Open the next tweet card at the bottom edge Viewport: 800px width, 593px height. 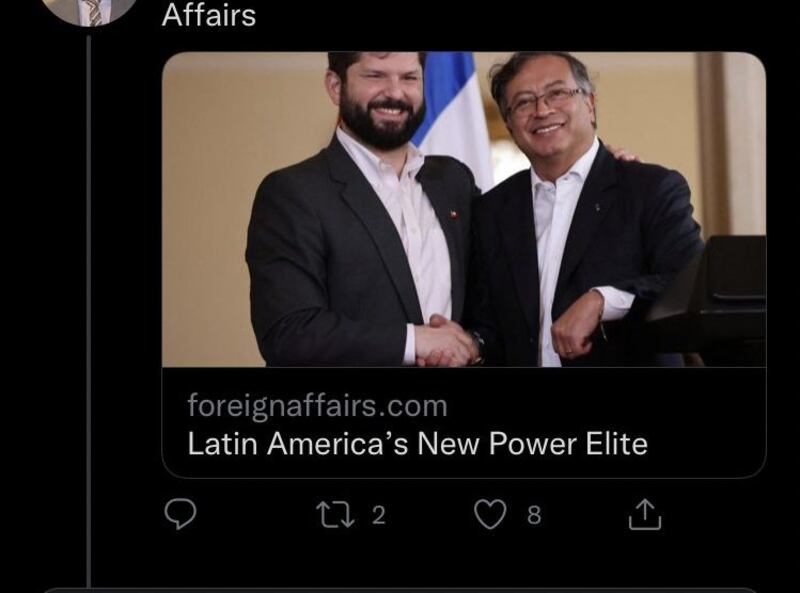click(x=400, y=590)
